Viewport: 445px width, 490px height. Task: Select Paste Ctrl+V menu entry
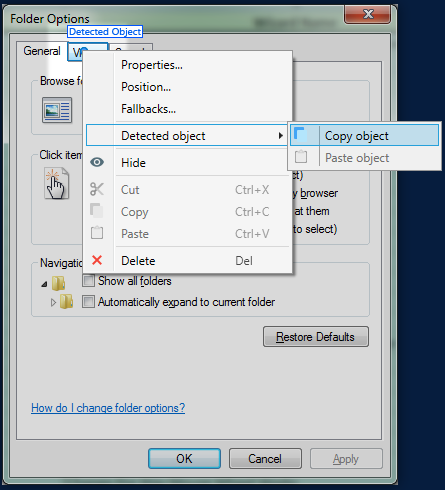[187, 234]
